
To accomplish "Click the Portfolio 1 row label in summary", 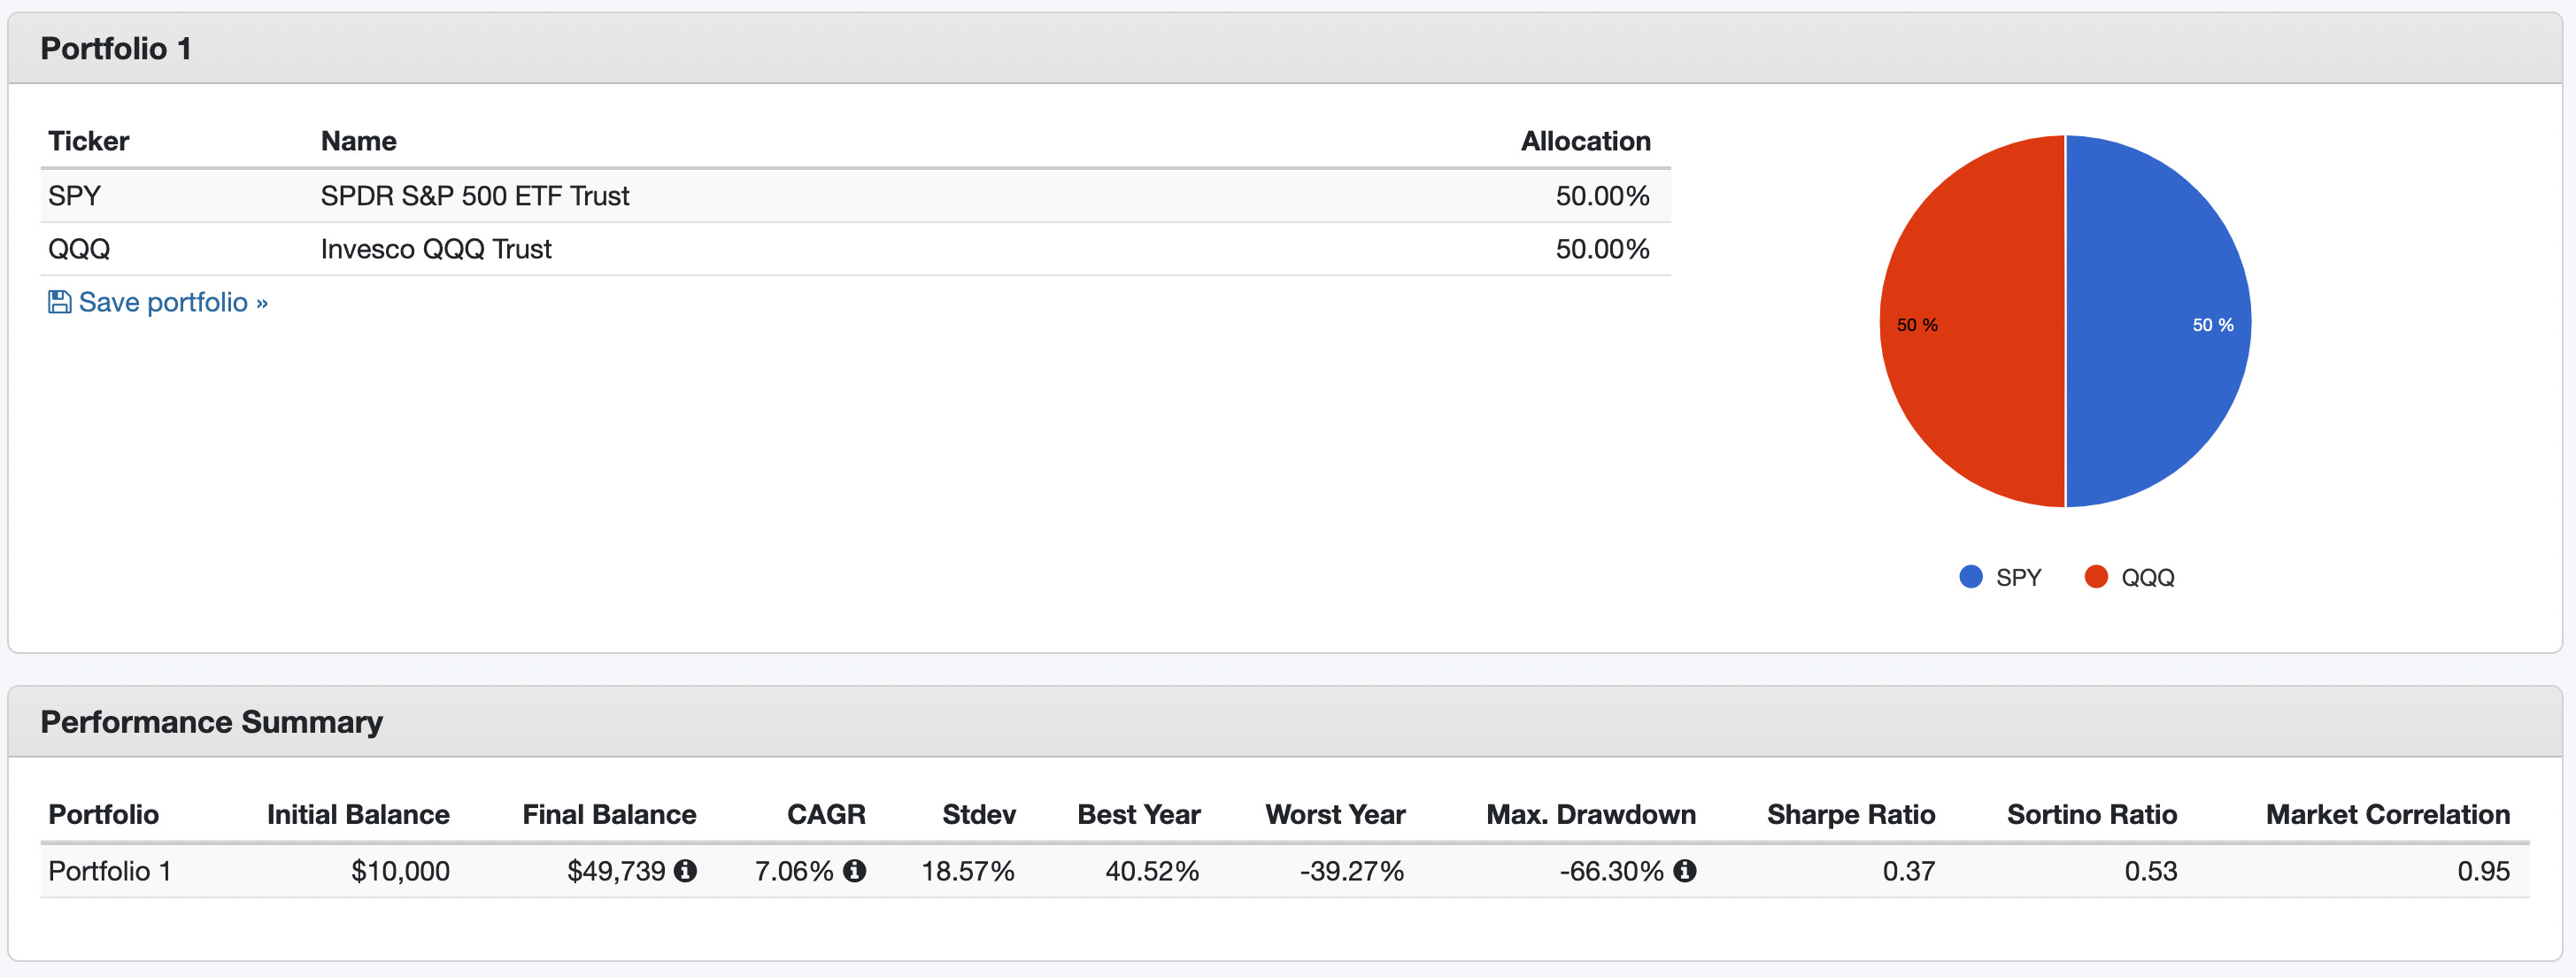I will click(x=110, y=871).
